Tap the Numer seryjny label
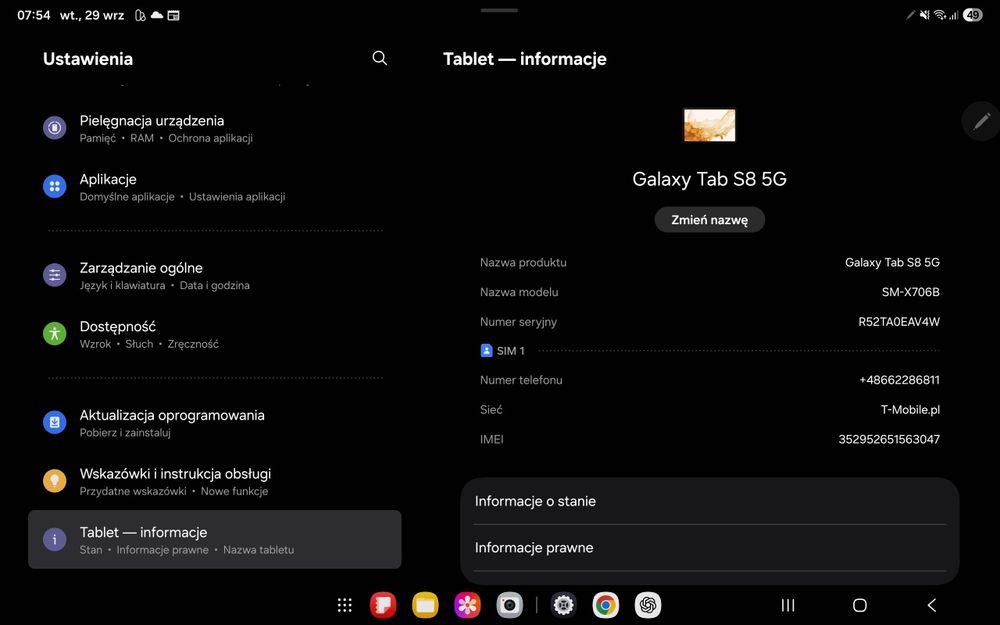Viewport: 1000px width, 625px height. click(x=518, y=322)
